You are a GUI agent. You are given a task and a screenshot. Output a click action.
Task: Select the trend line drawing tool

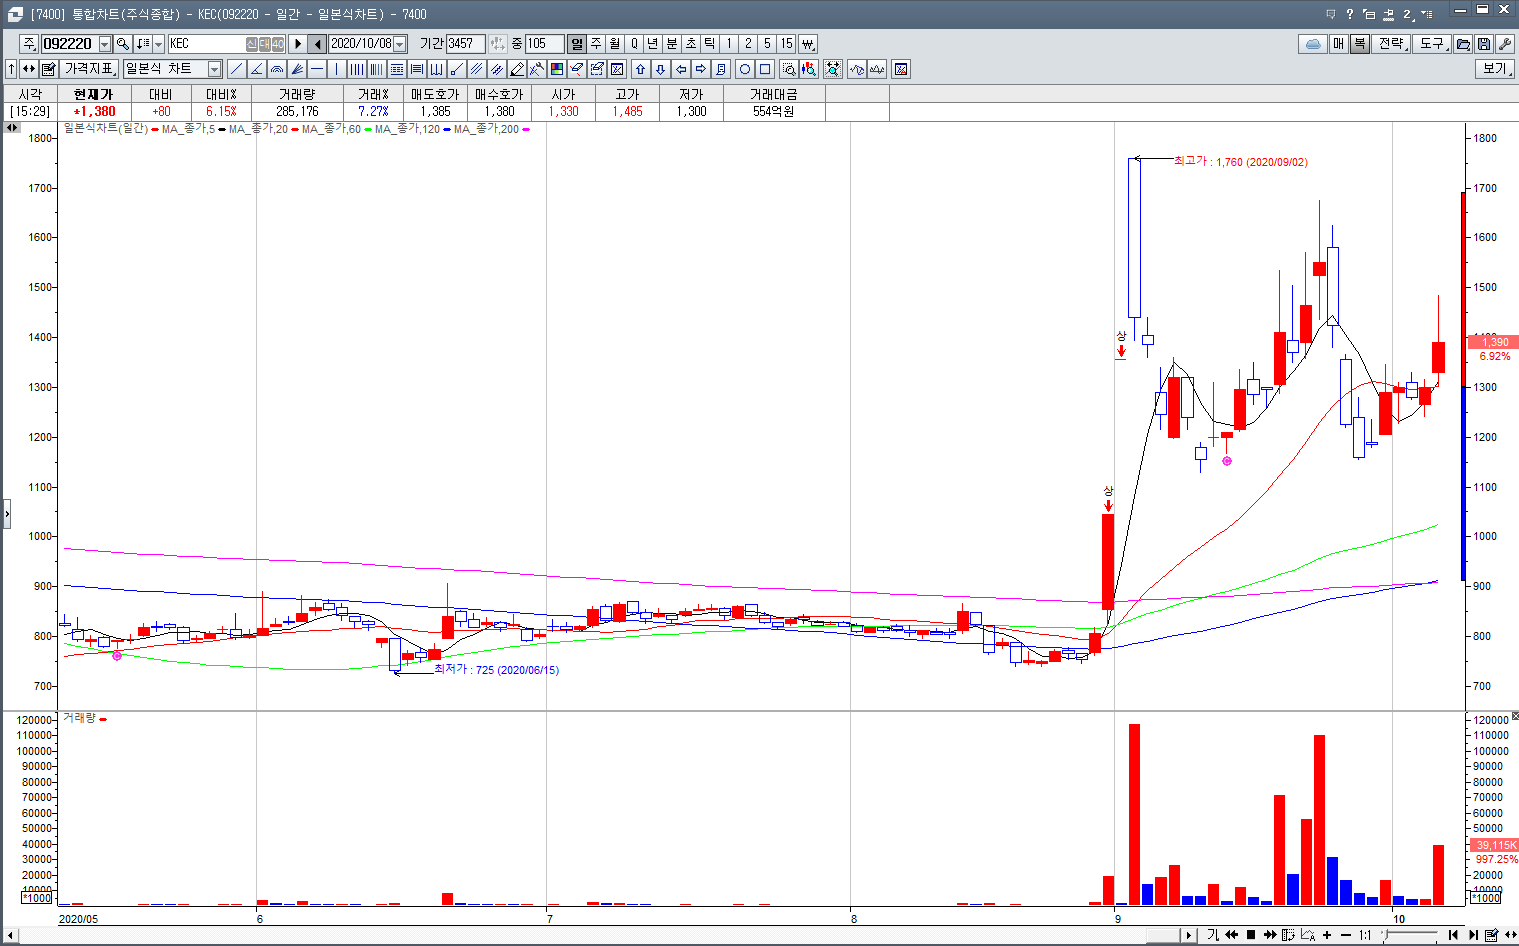(x=236, y=69)
